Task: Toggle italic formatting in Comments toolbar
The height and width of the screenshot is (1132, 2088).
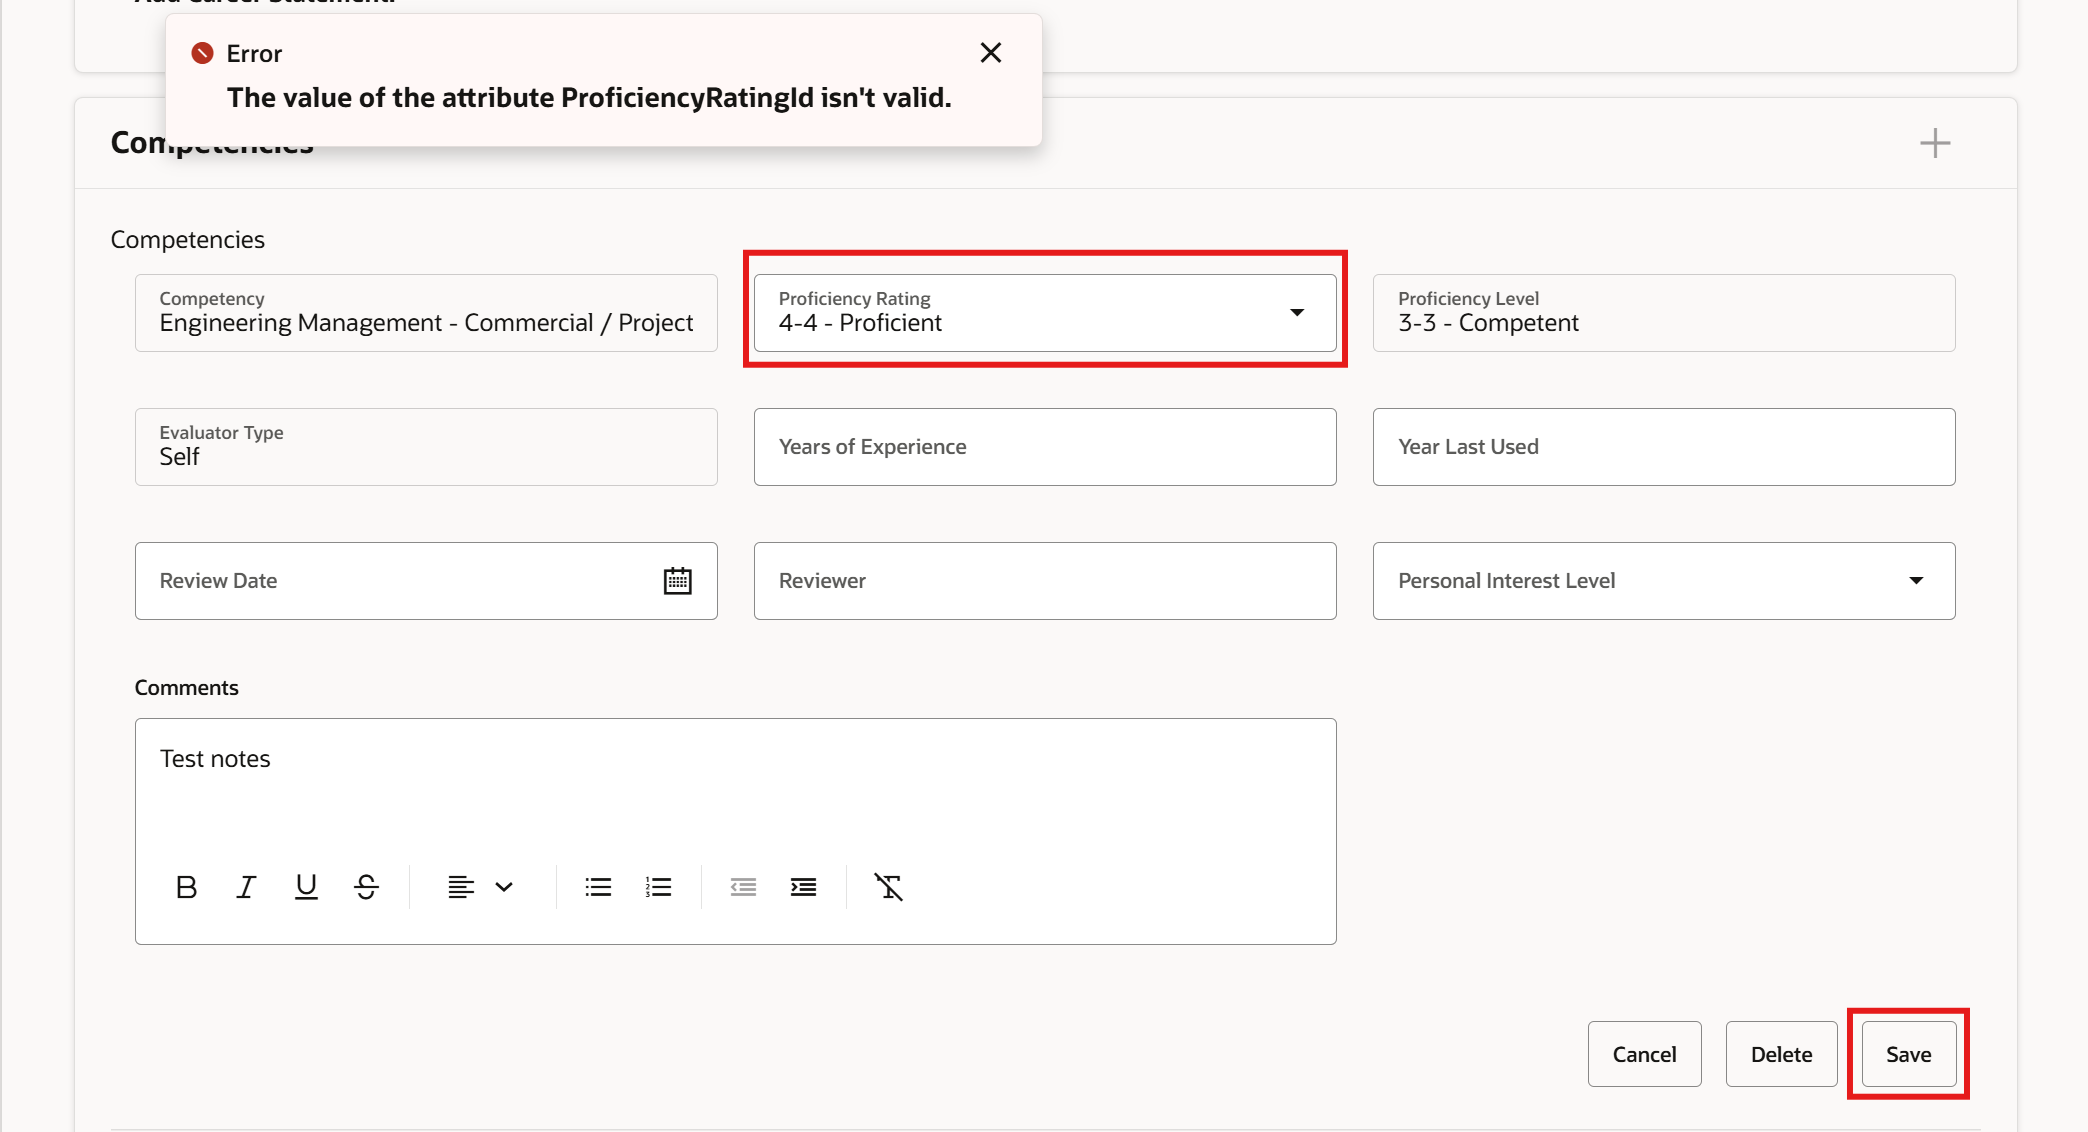Action: tap(246, 887)
